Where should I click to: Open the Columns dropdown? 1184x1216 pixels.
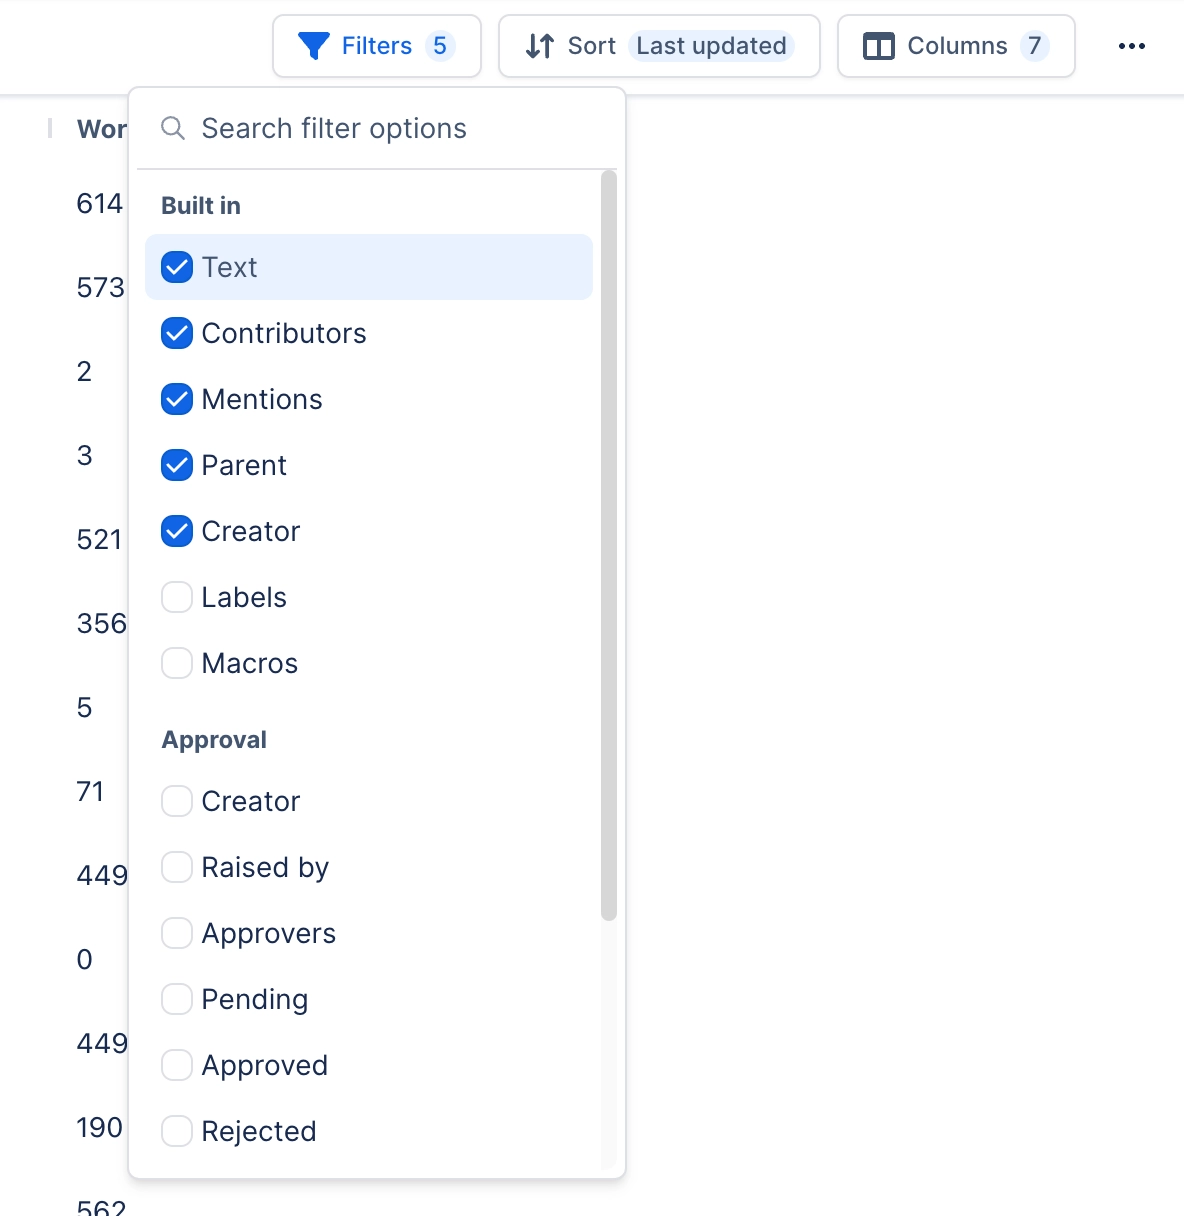(x=956, y=46)
